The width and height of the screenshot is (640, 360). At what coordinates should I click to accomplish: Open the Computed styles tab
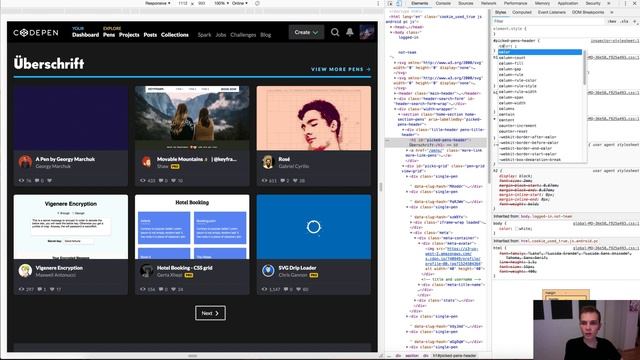(x=522, y=12)
